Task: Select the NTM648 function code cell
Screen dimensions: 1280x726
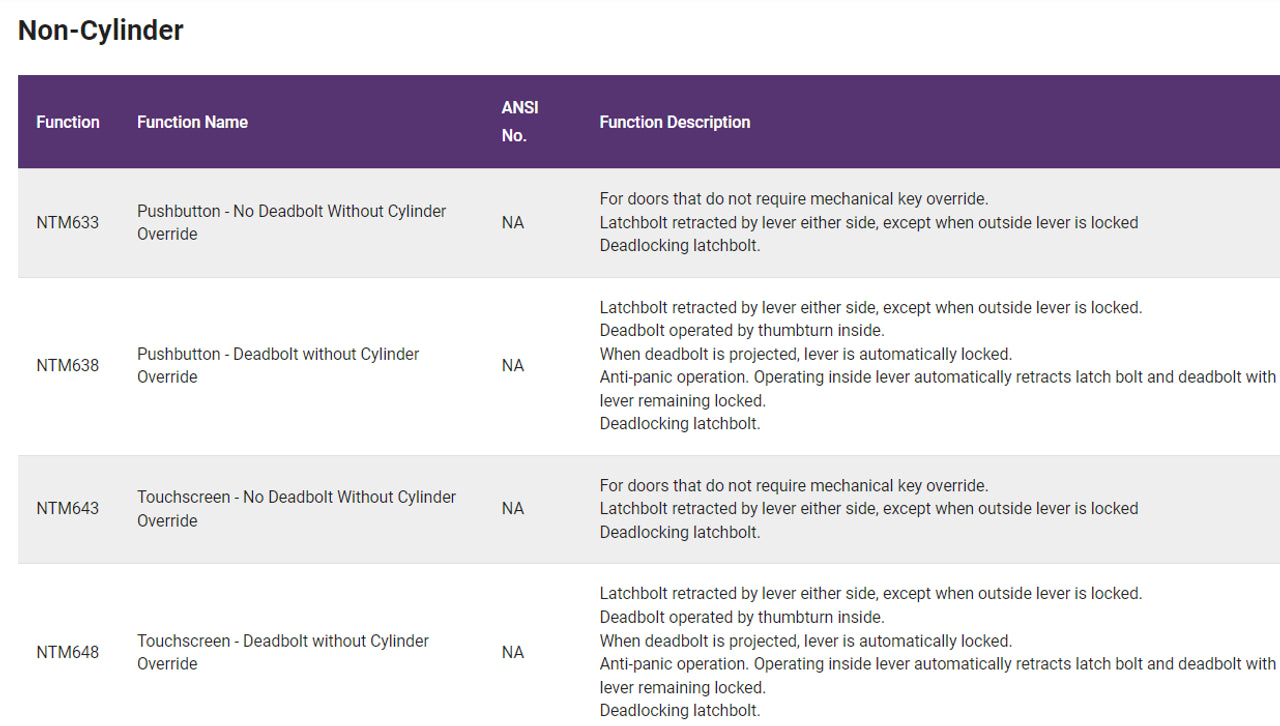Action: 68,653
